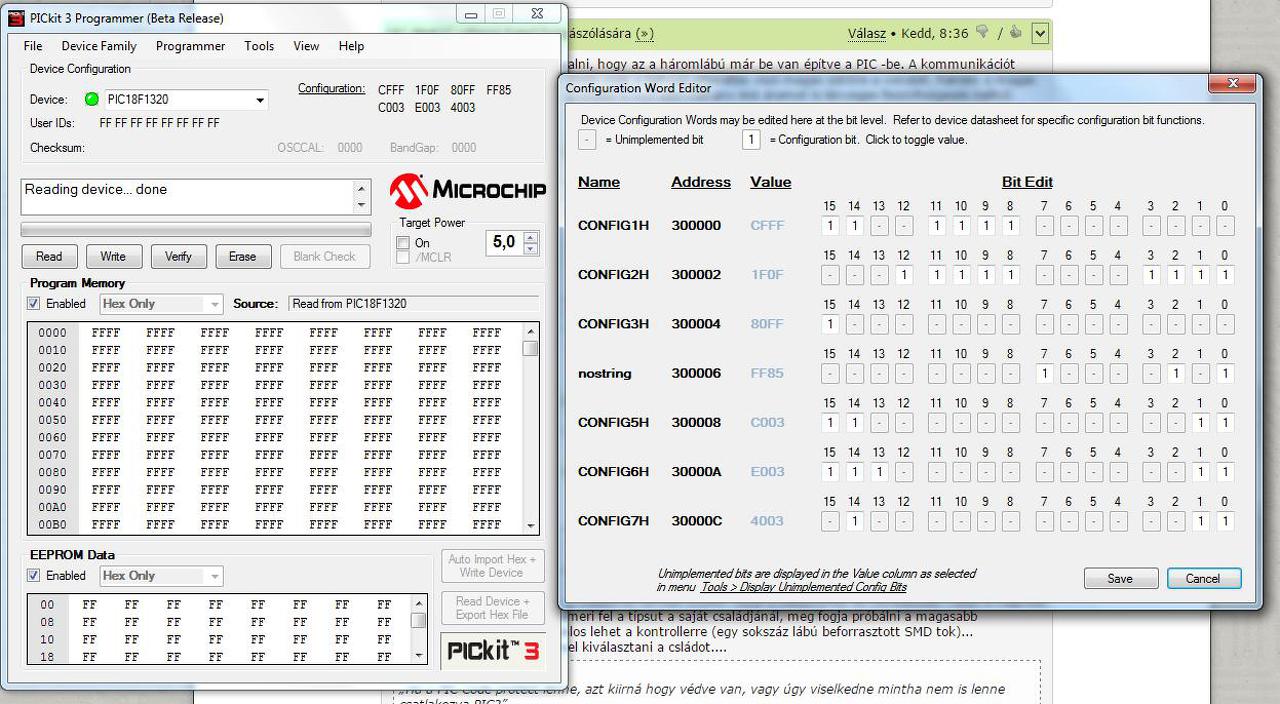
Task: Click the programming progress bar
Action: [196, 230]
